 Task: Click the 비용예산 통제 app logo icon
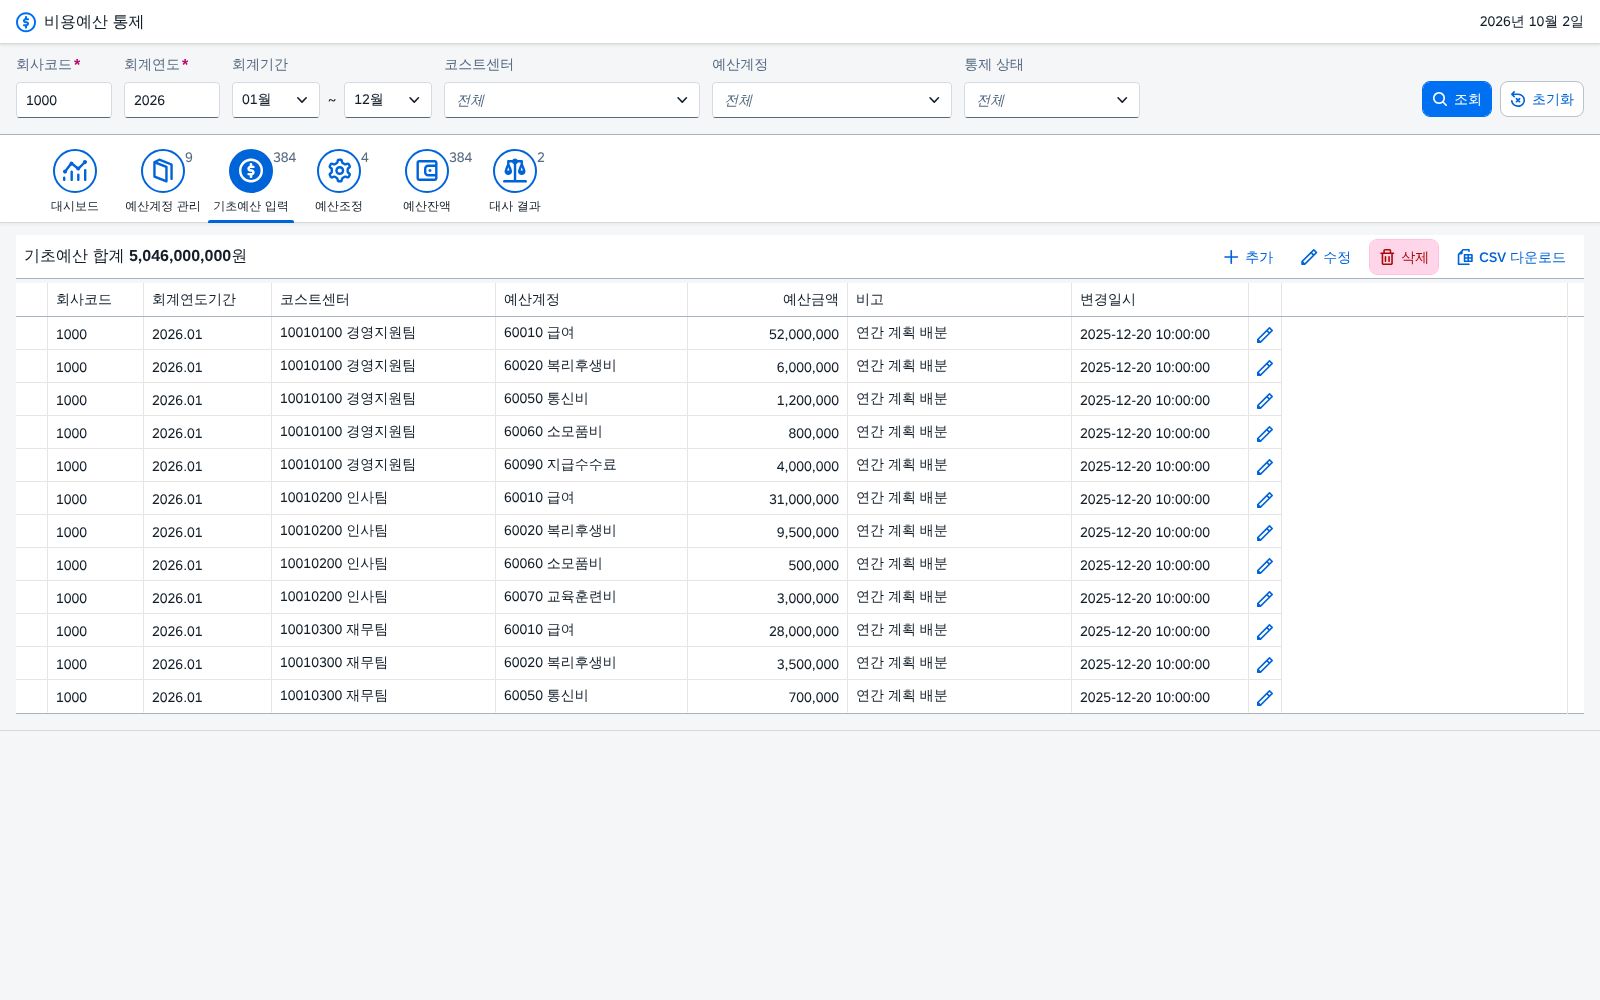26,22
